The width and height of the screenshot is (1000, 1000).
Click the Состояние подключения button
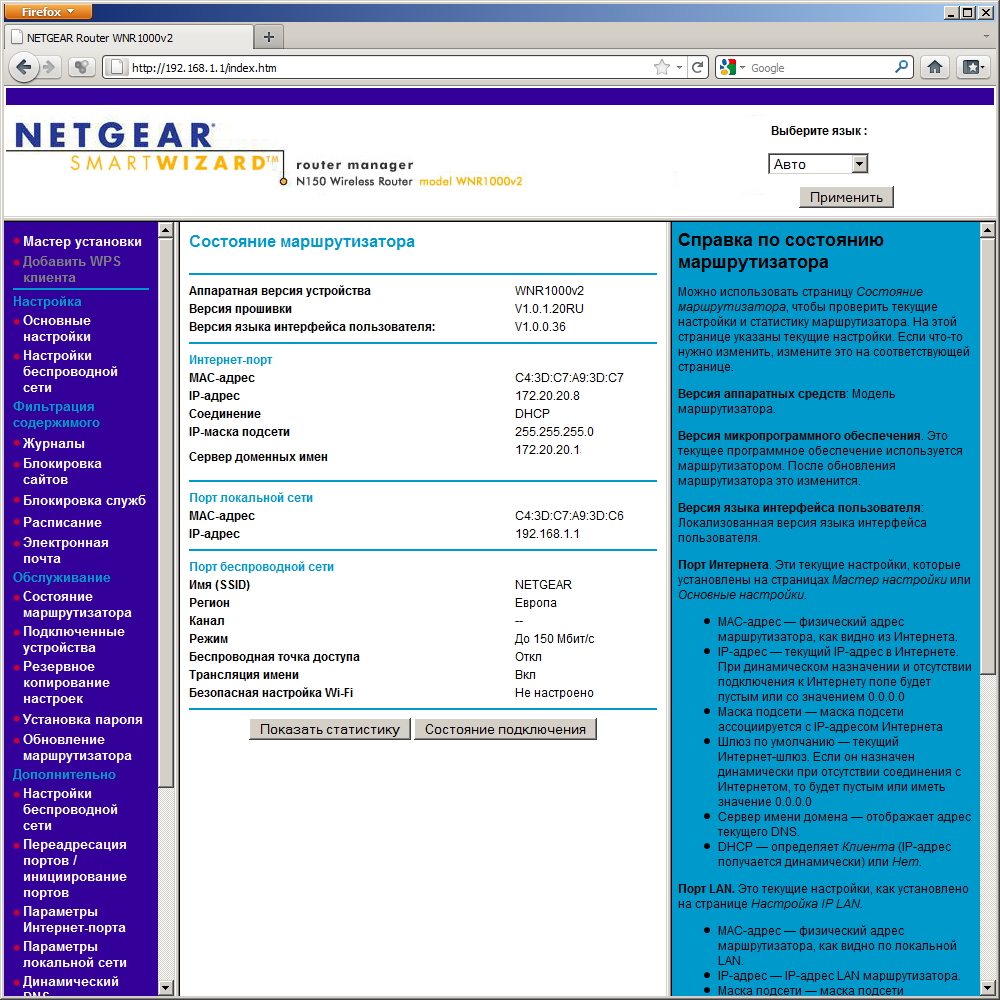[x=505, y=729]
